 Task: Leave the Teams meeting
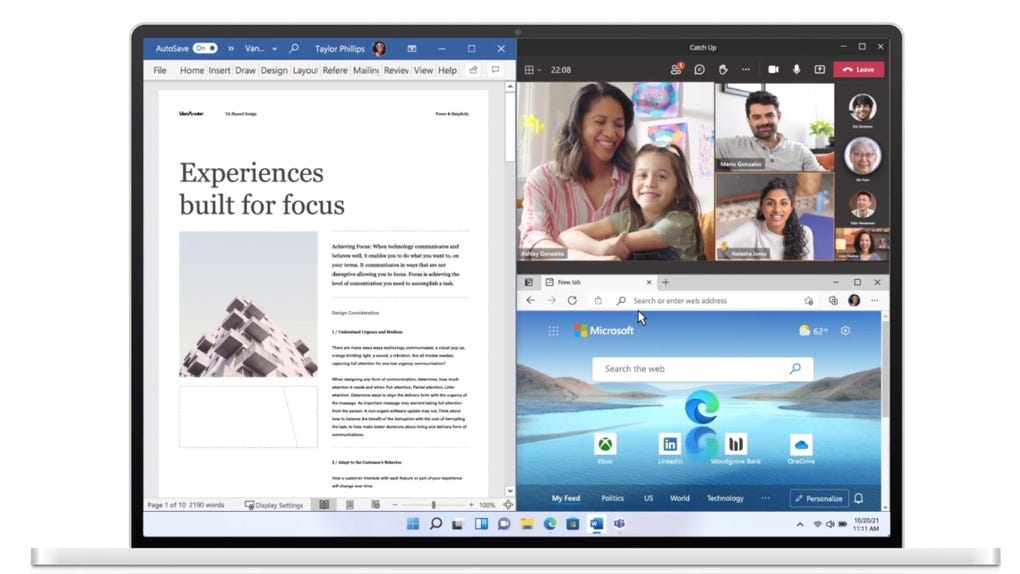(858, 70)
